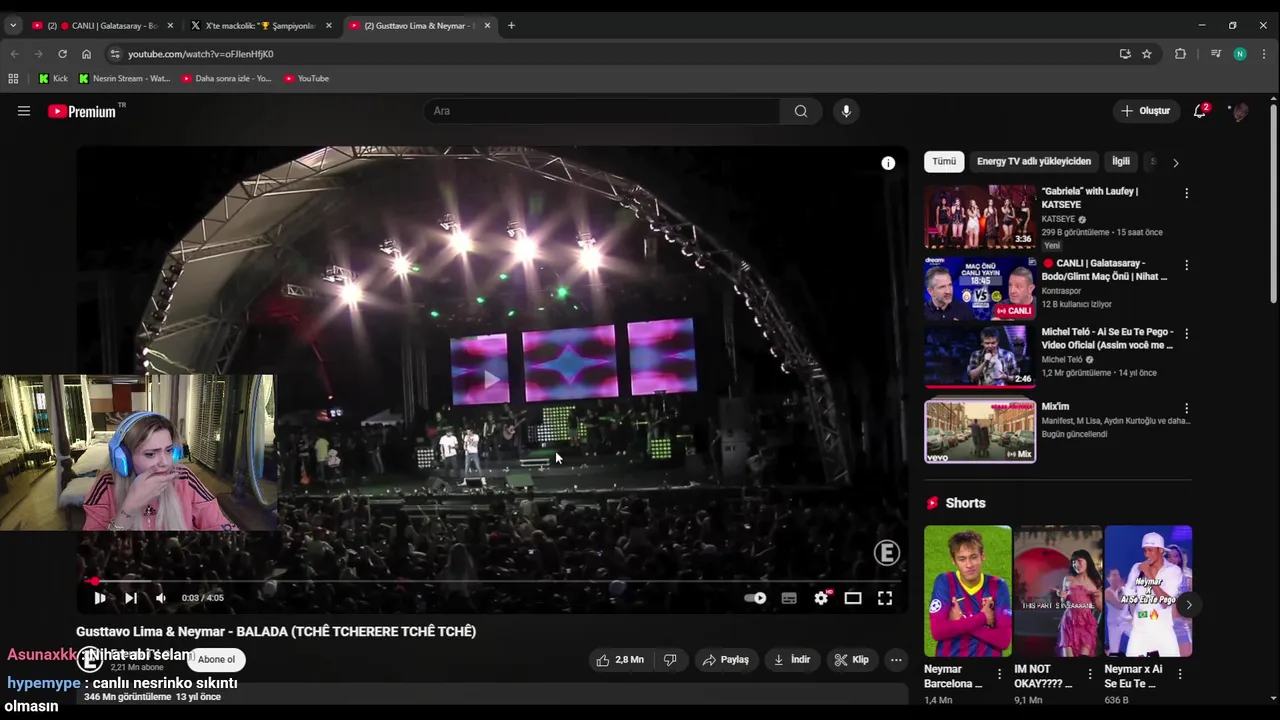The height and width of the screenshot is (720, 1280).
Task: Open the Michel Teló 'Ai Se Eu Te Pego' title
Action: click(x=1107, y=338)
